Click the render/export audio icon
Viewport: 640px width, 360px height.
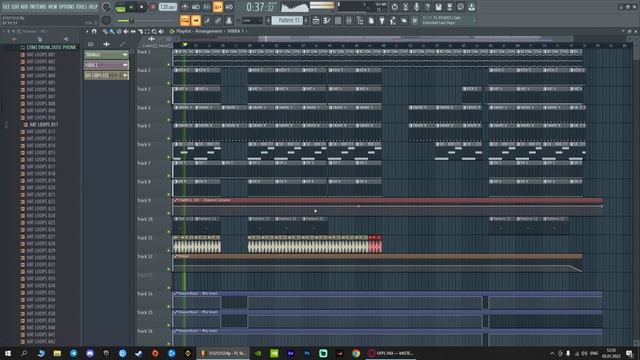[449, 7]
